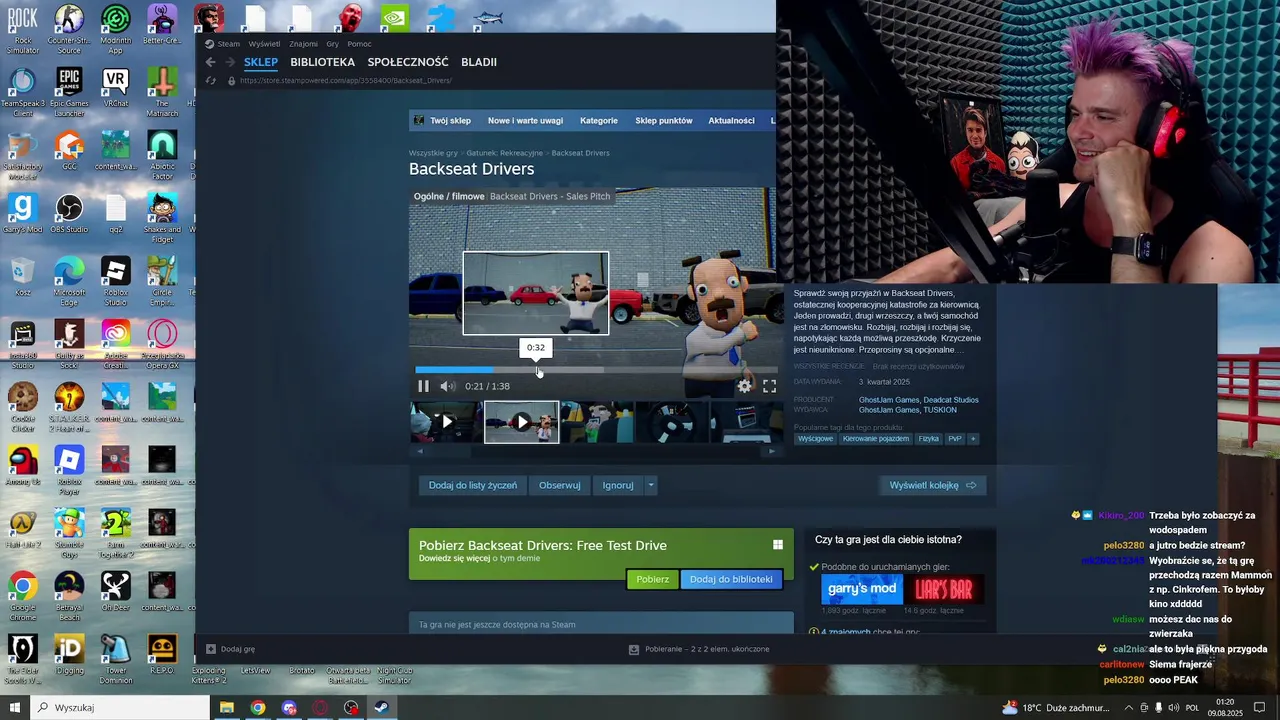Click Dodaj do biblioteki button
The height and width of the screenshot is (720, 1280).
731,579
